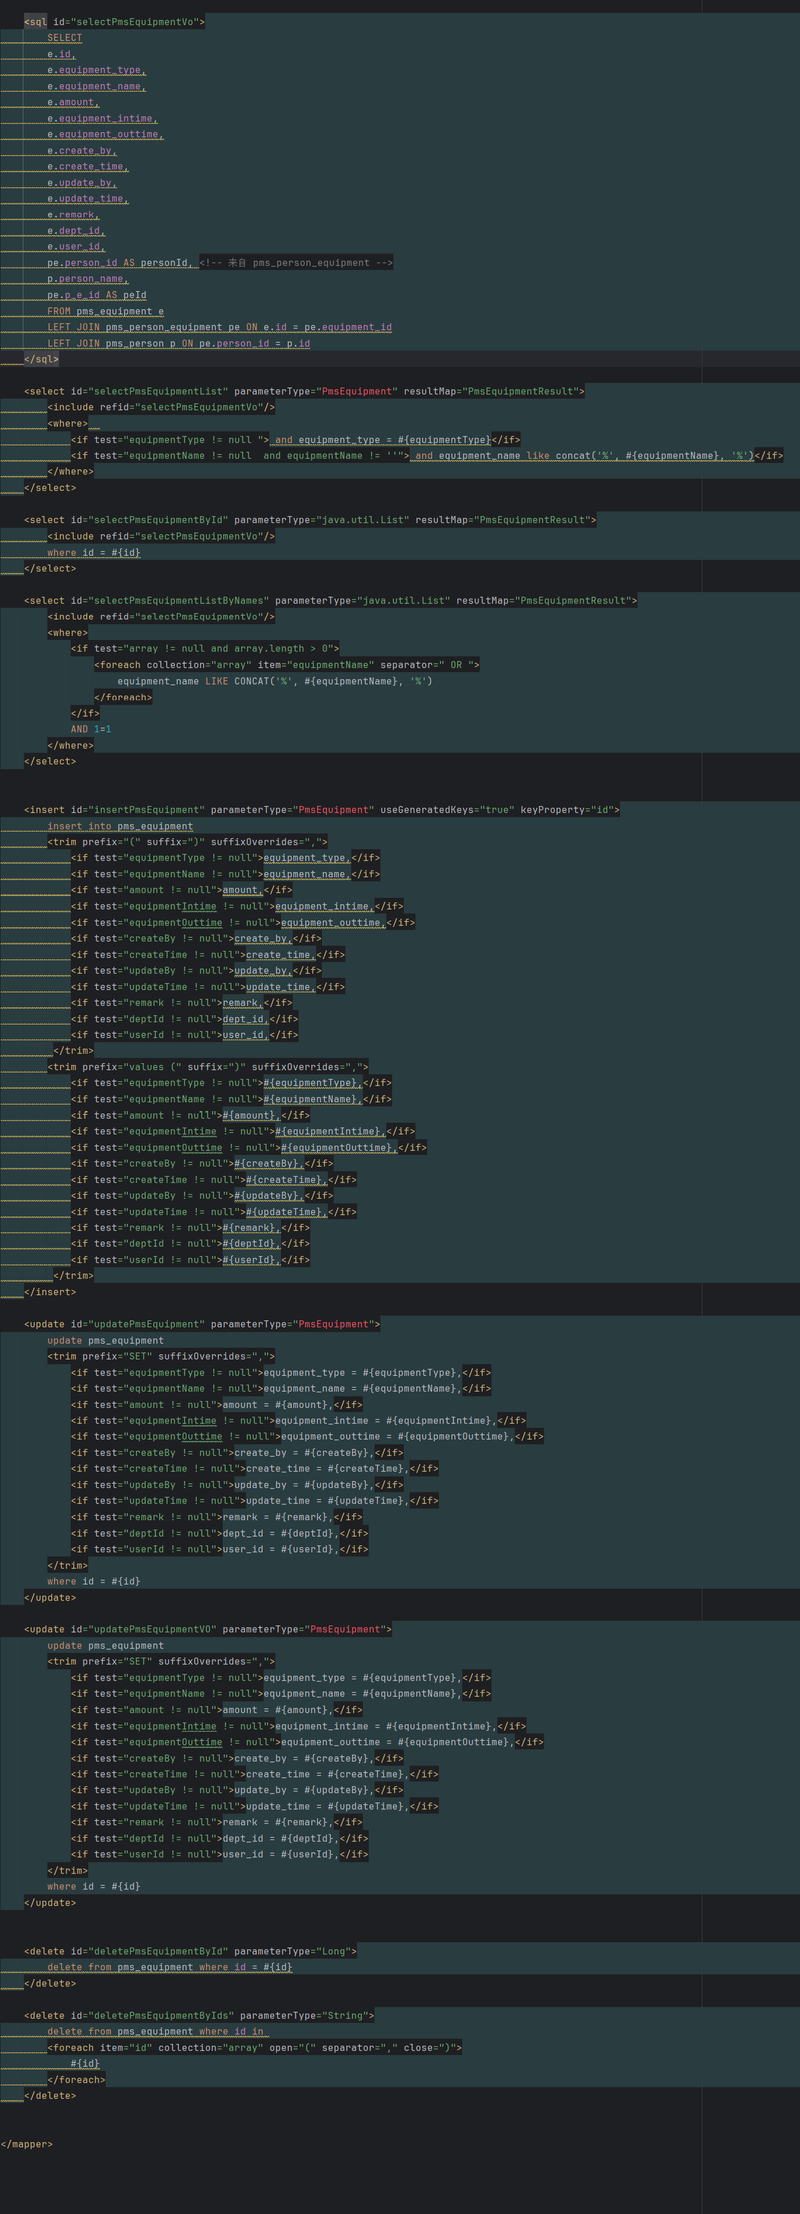Click the AND 1=1 condition

tap(91, 729)
